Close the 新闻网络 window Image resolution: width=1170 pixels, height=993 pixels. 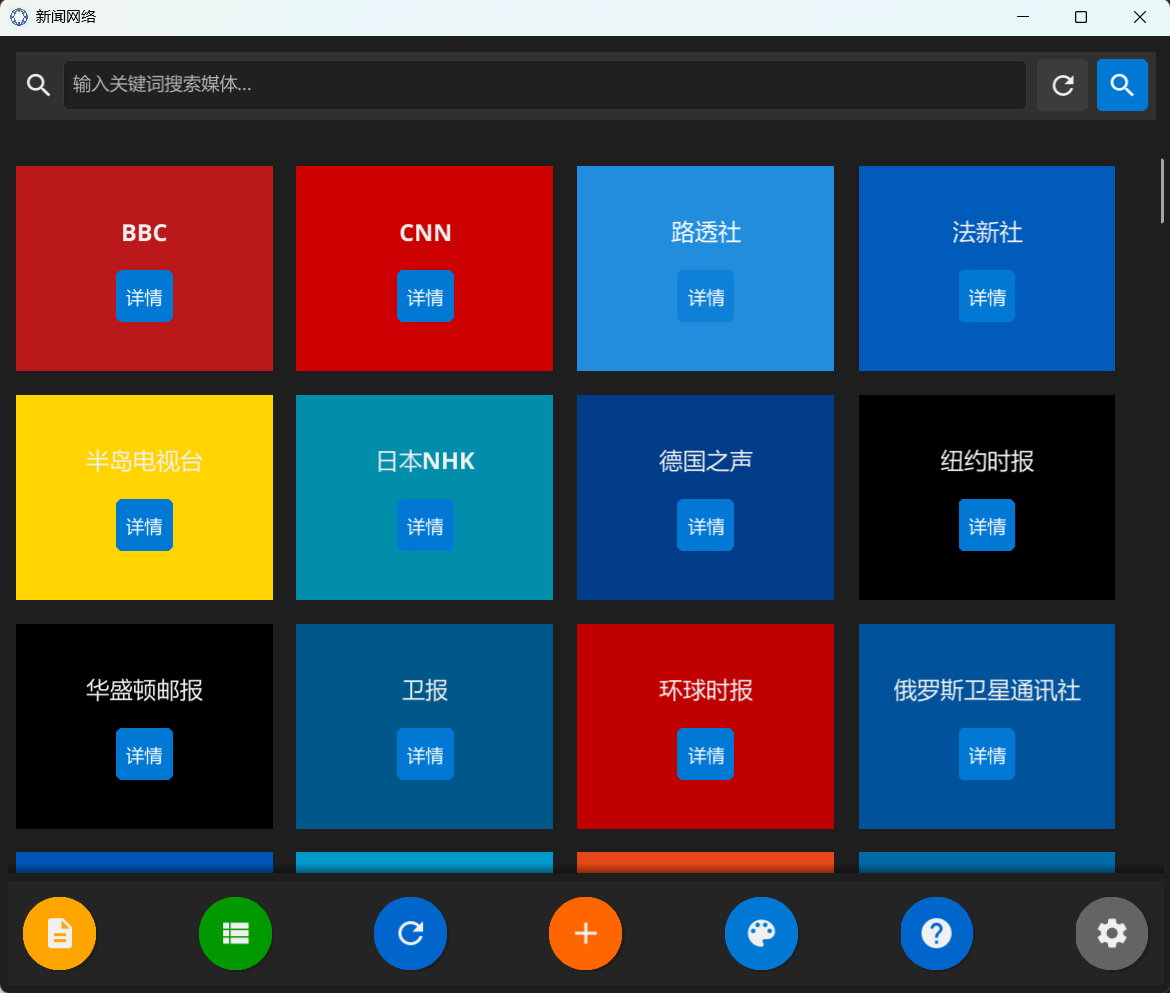click(x=1139, y=16)
